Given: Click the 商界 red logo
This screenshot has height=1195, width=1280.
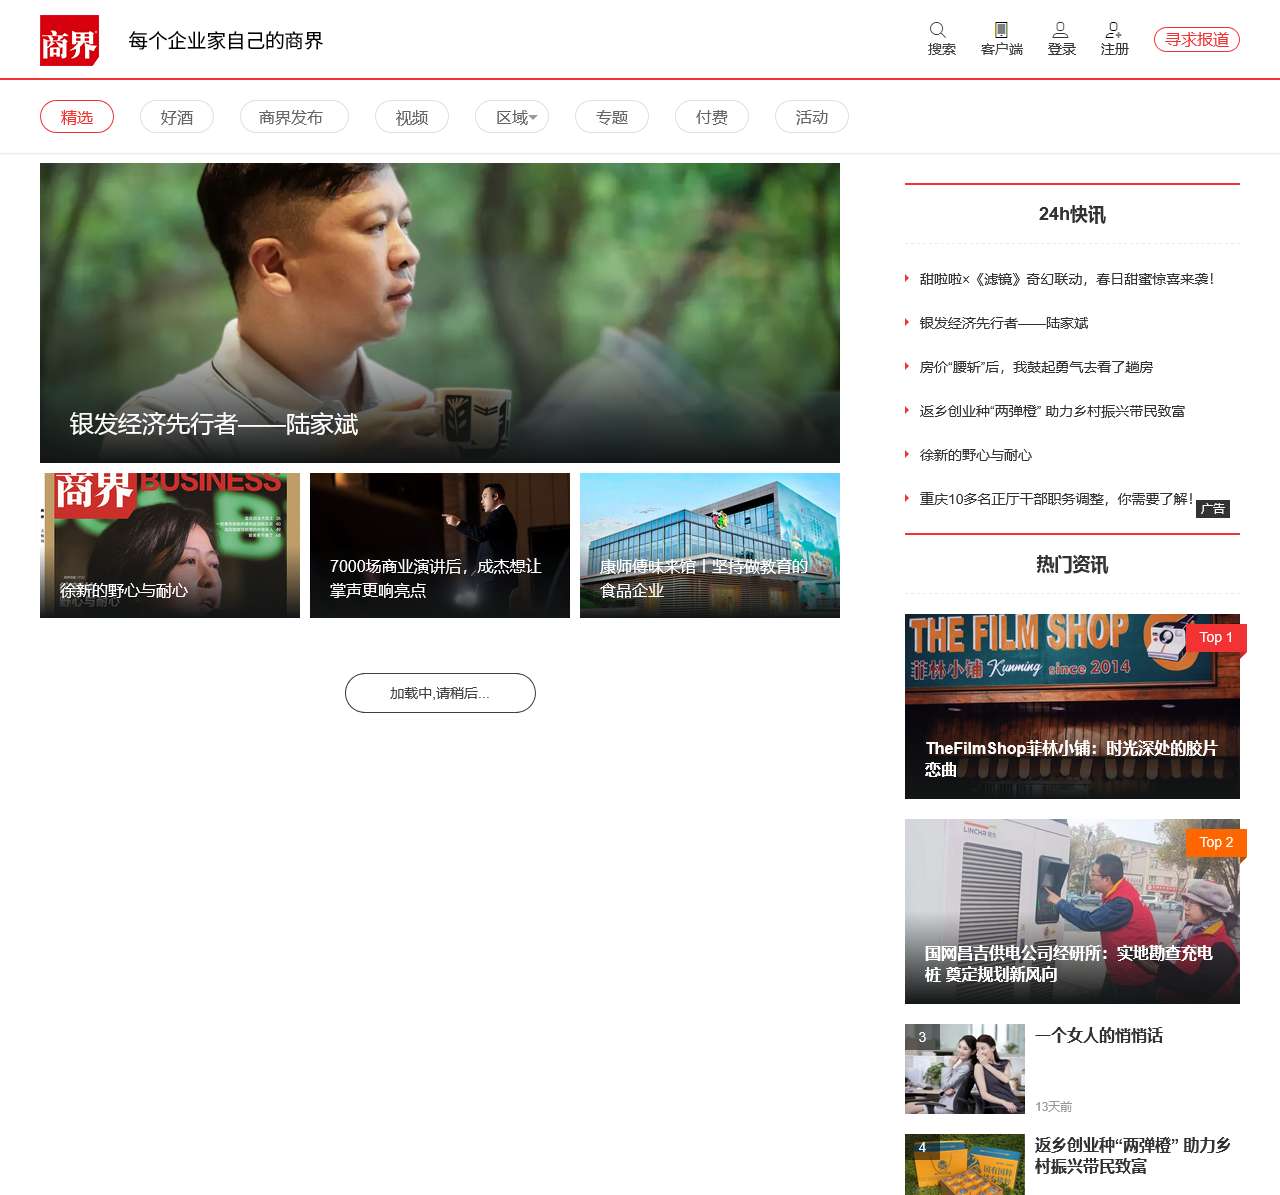Looking at the screenshot, I should [x=69, y=40].
